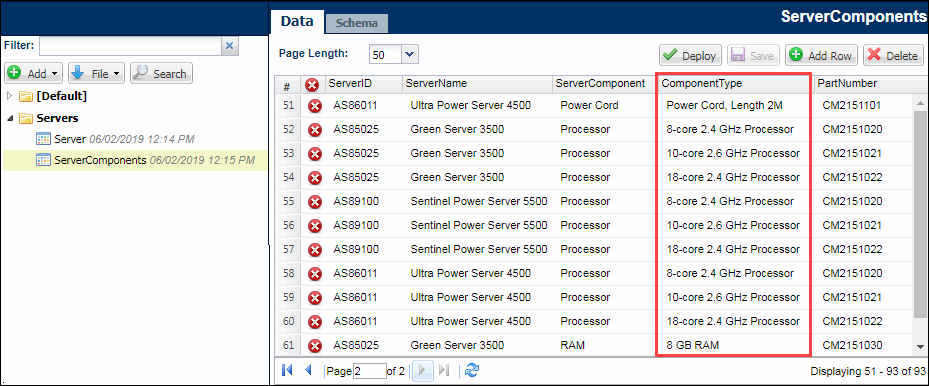Expand the [Default] folder node
This screenshot has width=929, height=386.
click(x=9, y=96)
